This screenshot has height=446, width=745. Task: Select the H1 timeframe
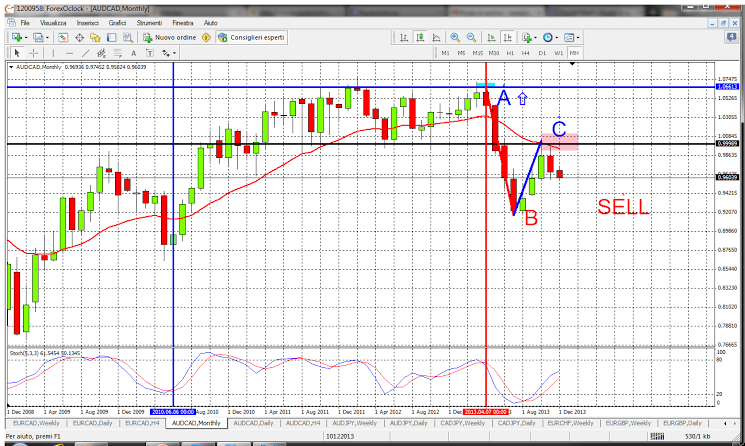(510, 53)
